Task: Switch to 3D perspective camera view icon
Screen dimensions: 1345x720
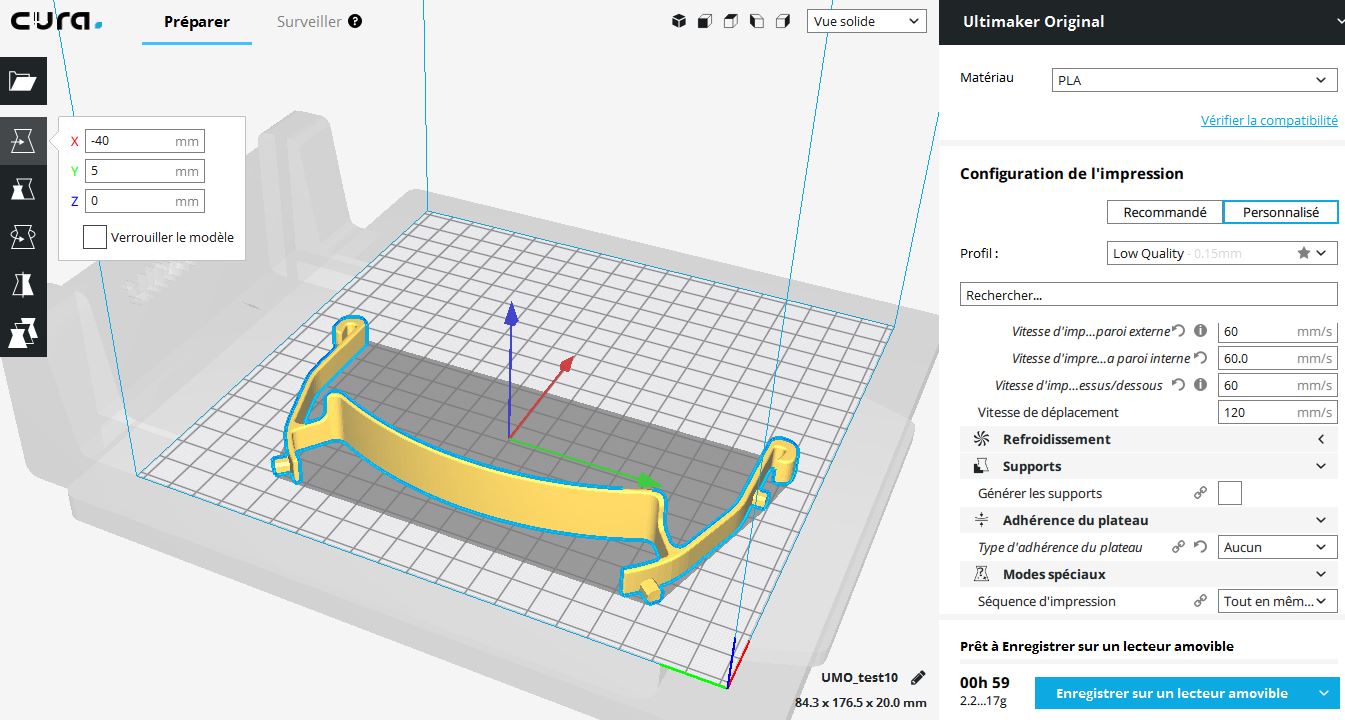Action: [x=679, y=21]
